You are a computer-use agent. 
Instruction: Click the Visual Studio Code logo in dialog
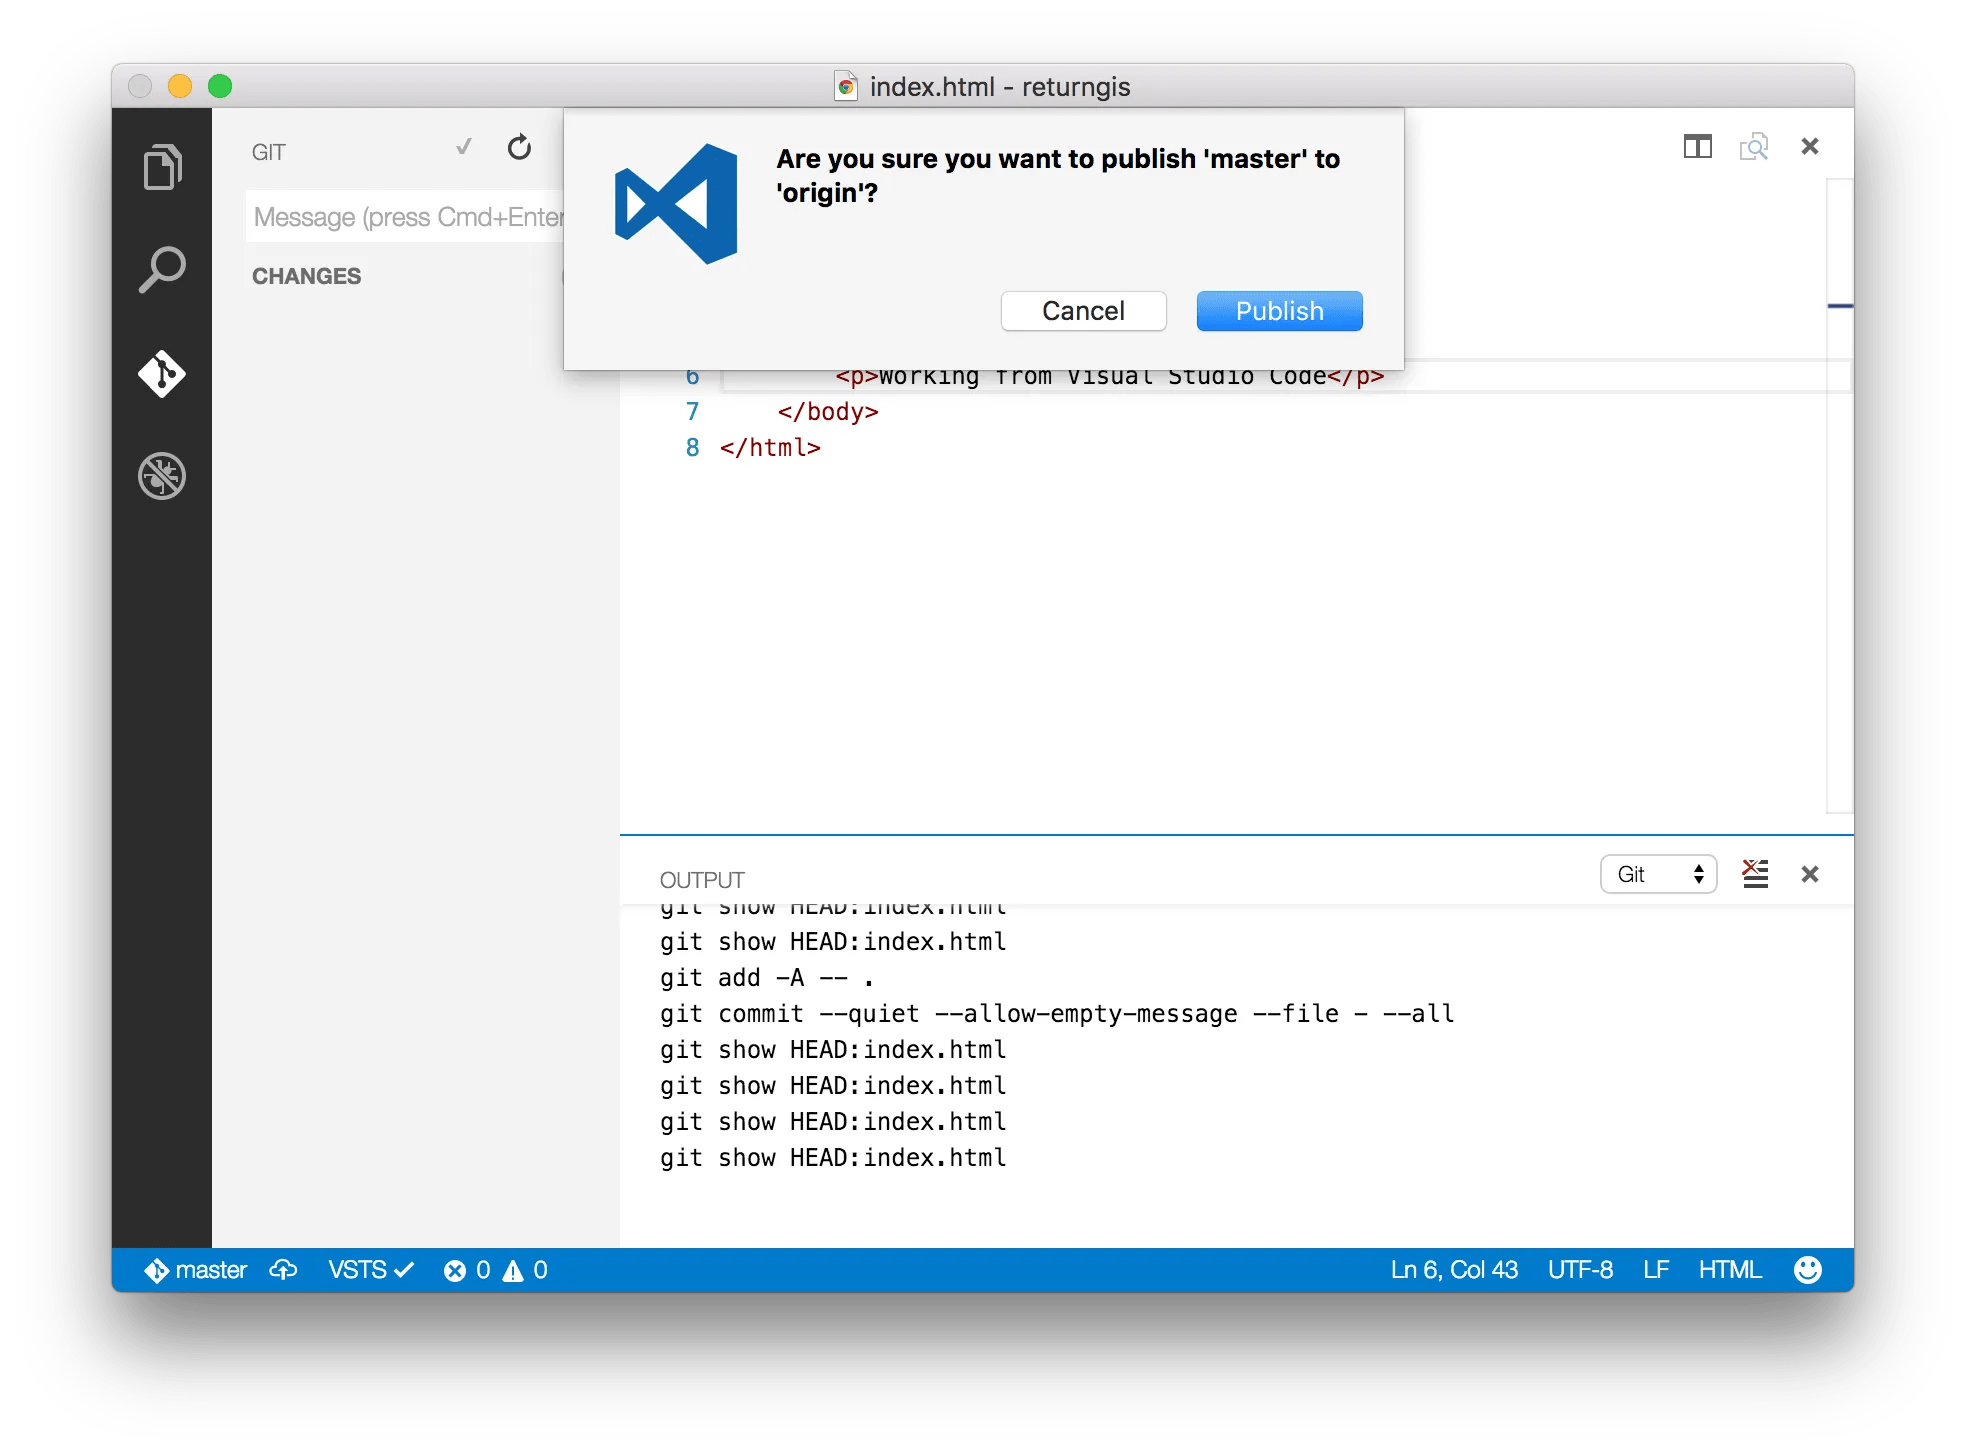click(x=676, y=204)
